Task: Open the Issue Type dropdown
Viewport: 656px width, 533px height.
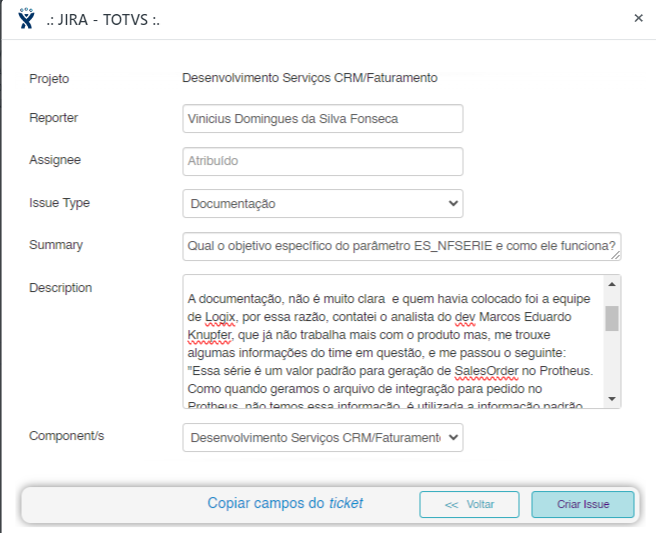Action: pyautogui.click(x=323, y=204)
